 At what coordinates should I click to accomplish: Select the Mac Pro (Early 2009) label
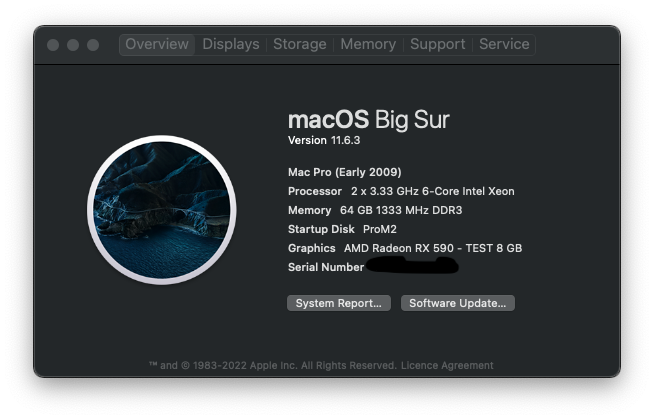point(344,172)
